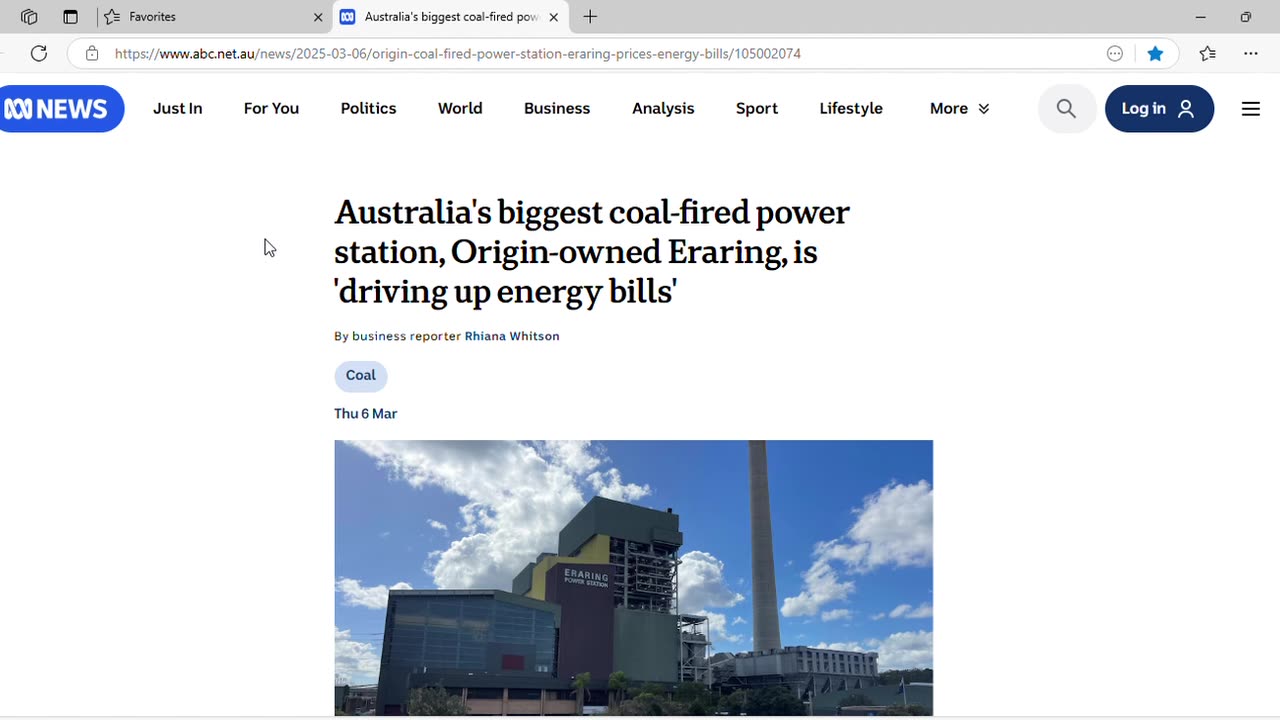The width and height of the screenshot is (1280, 720).
Task: Click the article headline text
Action: [x=592, y=252]
